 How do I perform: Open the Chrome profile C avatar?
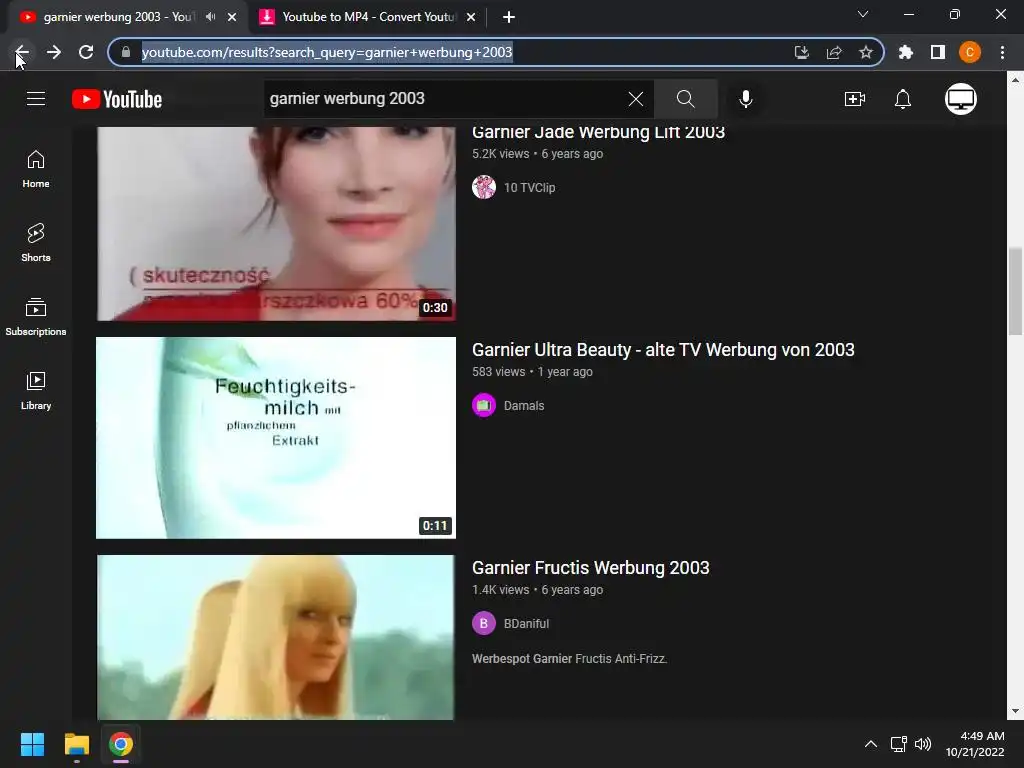970,52
